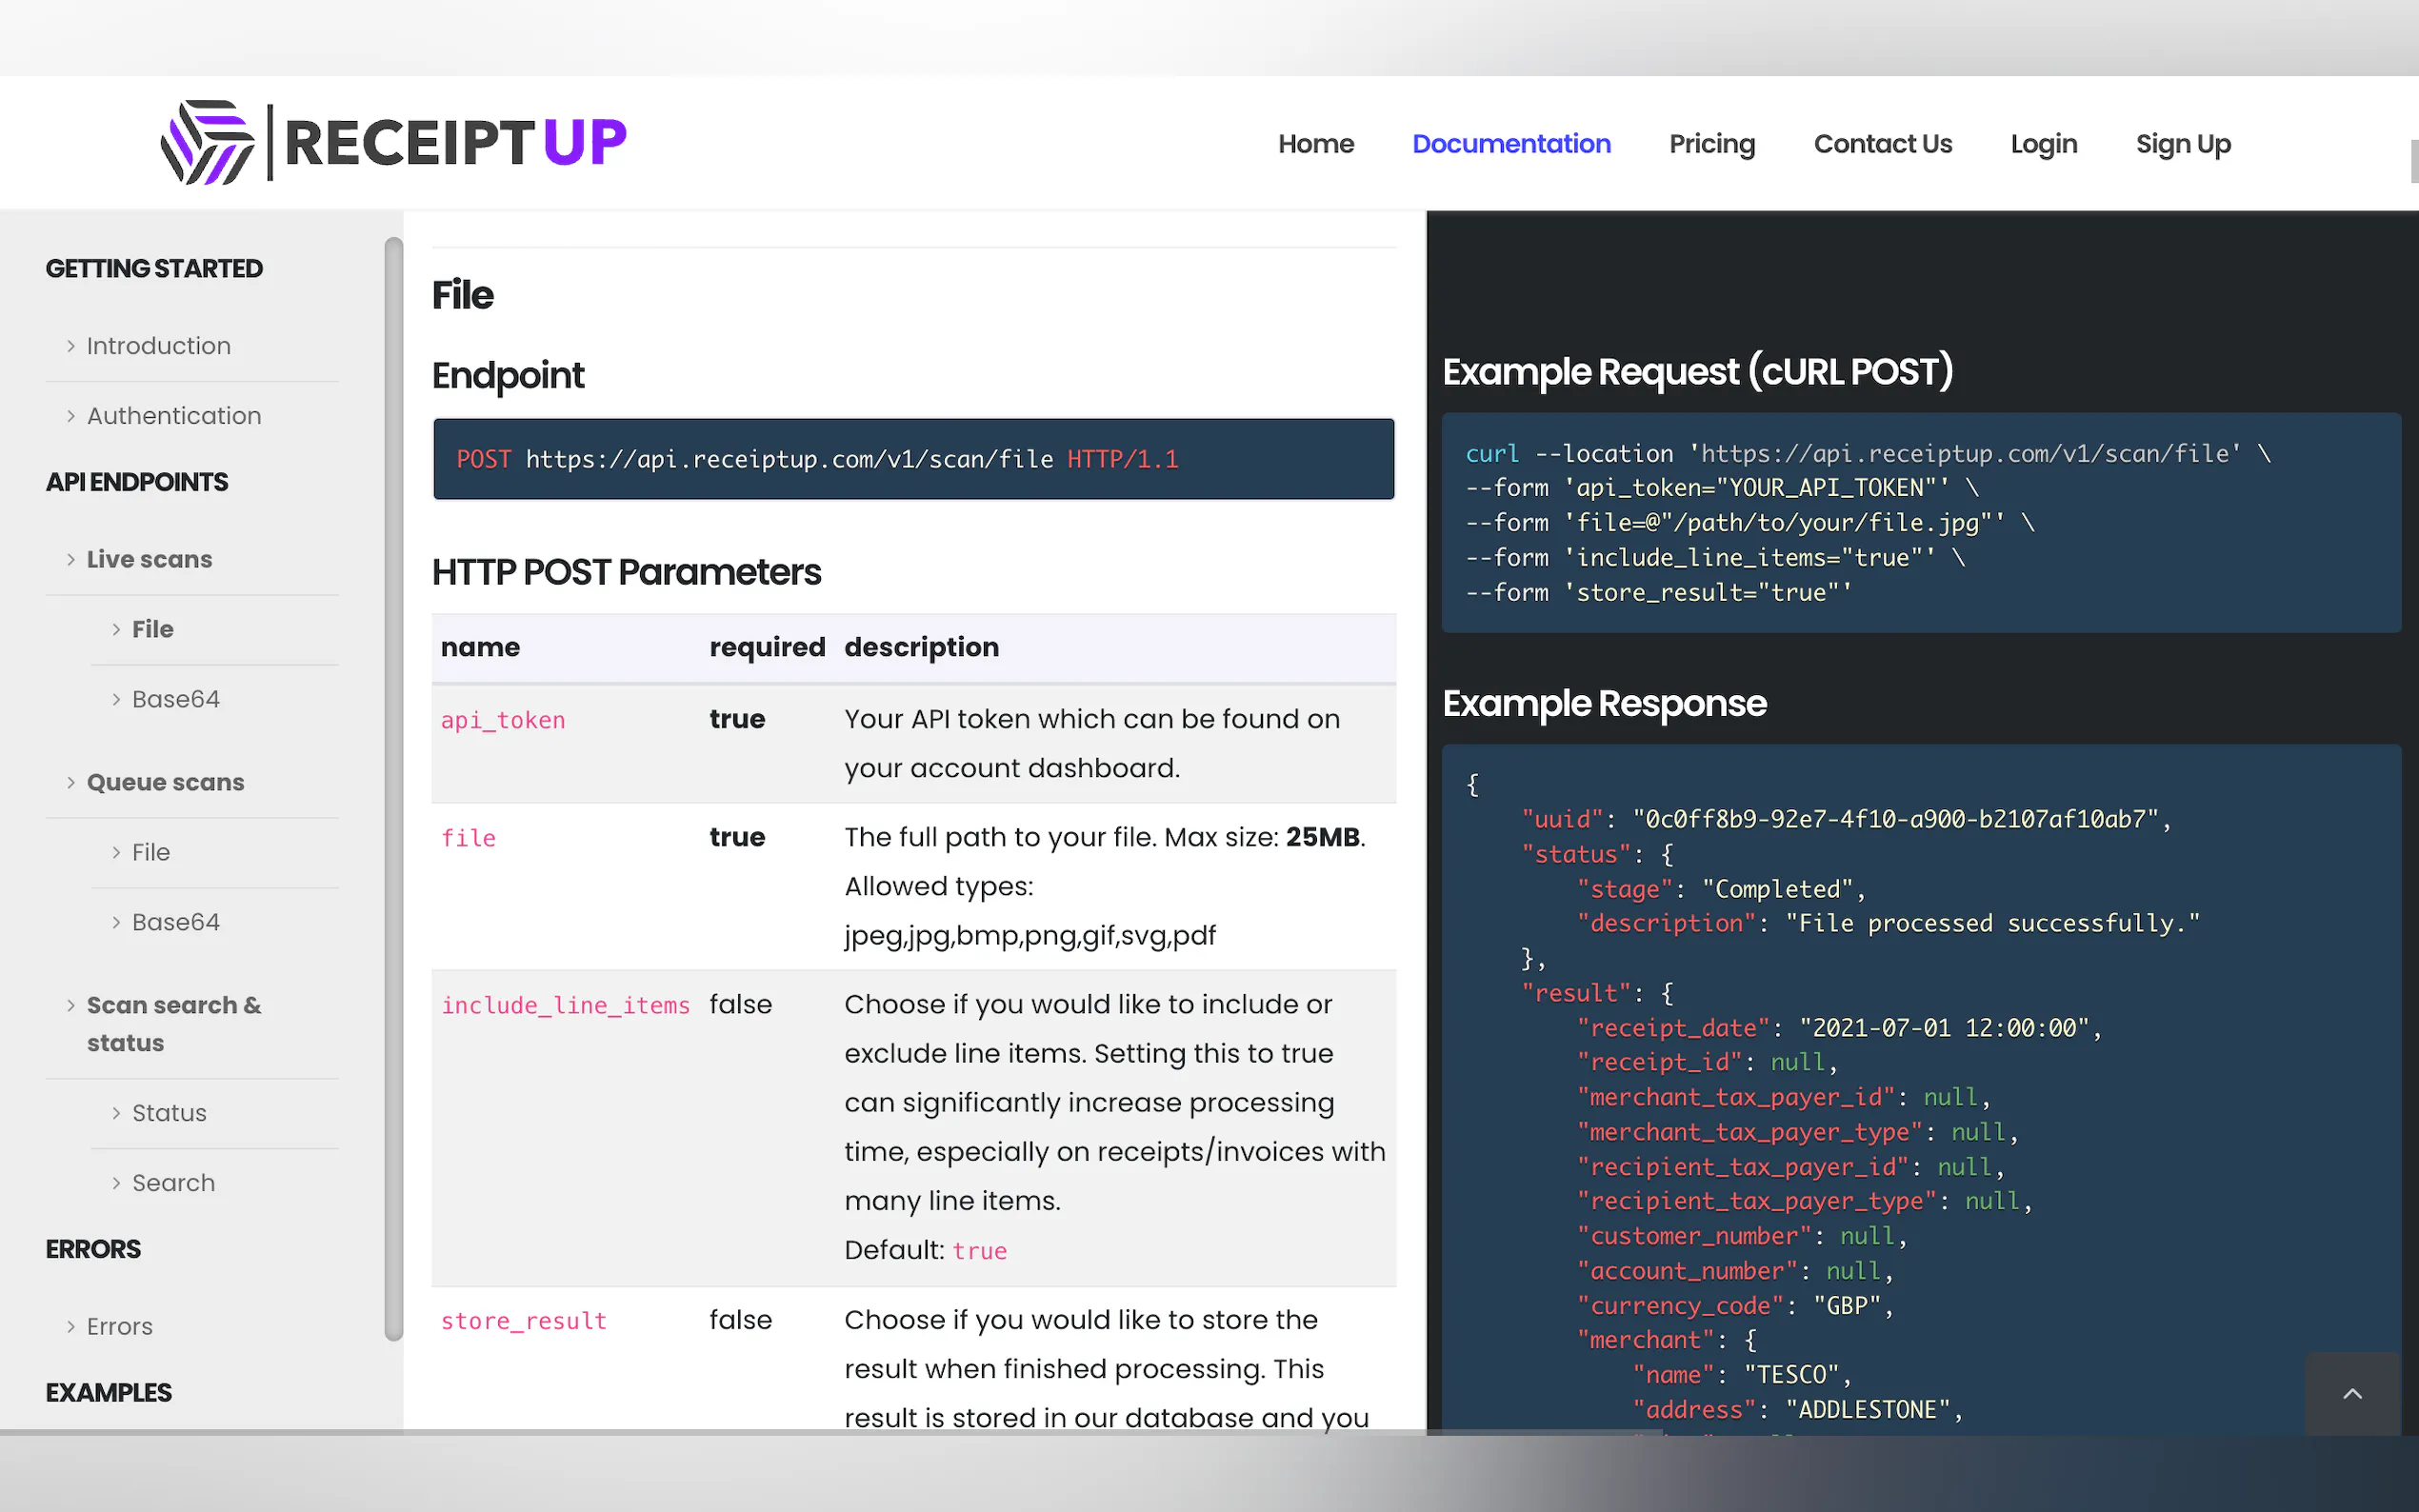Screen dimensions: 2419x1512
Task: Expand the Queue scans section
Action: (x=165, y=782)
